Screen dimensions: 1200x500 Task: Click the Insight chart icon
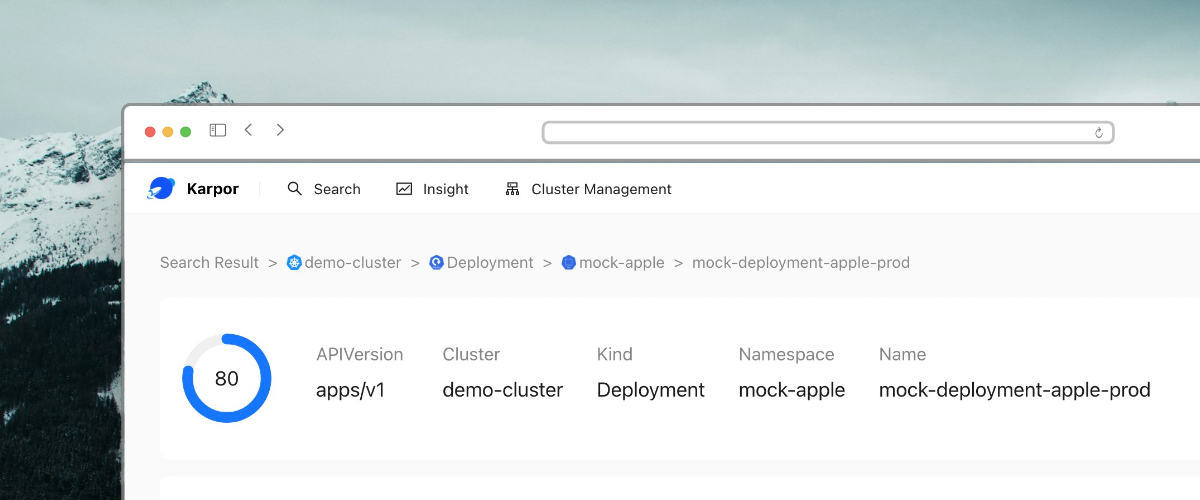tap(404, 189)
